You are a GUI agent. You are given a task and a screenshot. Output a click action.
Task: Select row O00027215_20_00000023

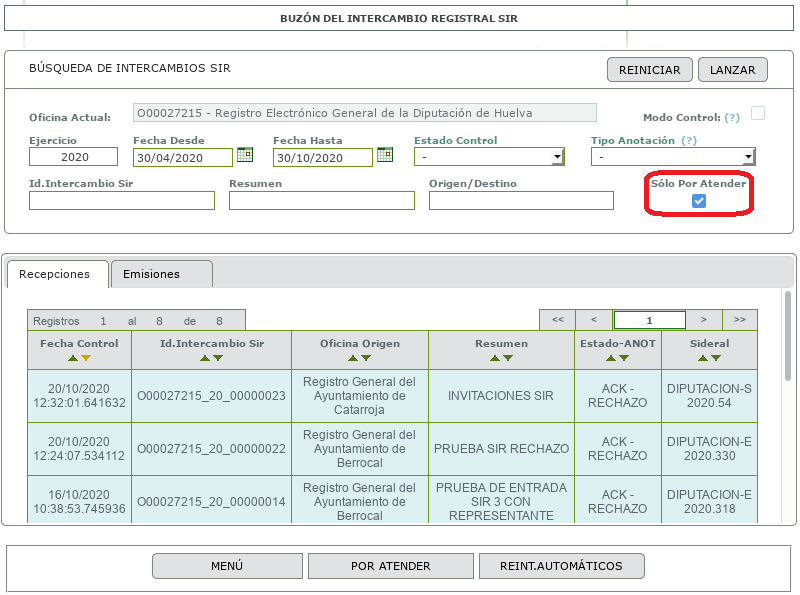pos(392,396)
